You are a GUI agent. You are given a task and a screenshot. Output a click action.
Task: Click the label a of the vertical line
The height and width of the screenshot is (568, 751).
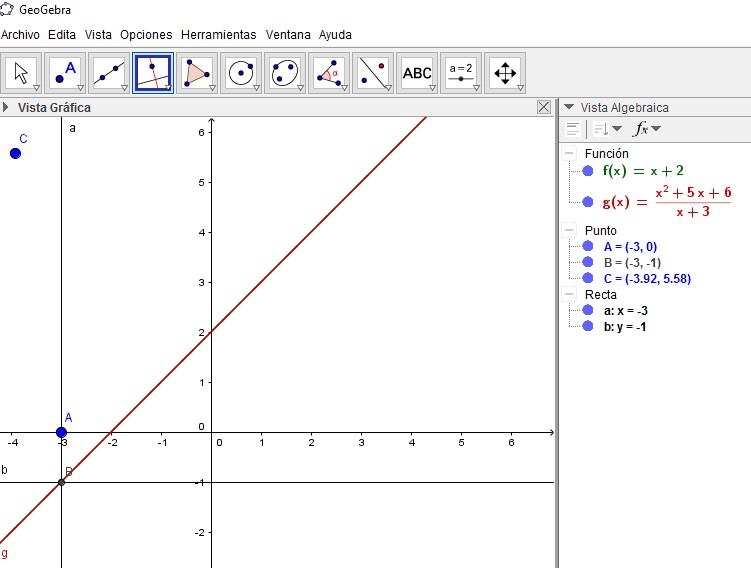coord(72,128)
